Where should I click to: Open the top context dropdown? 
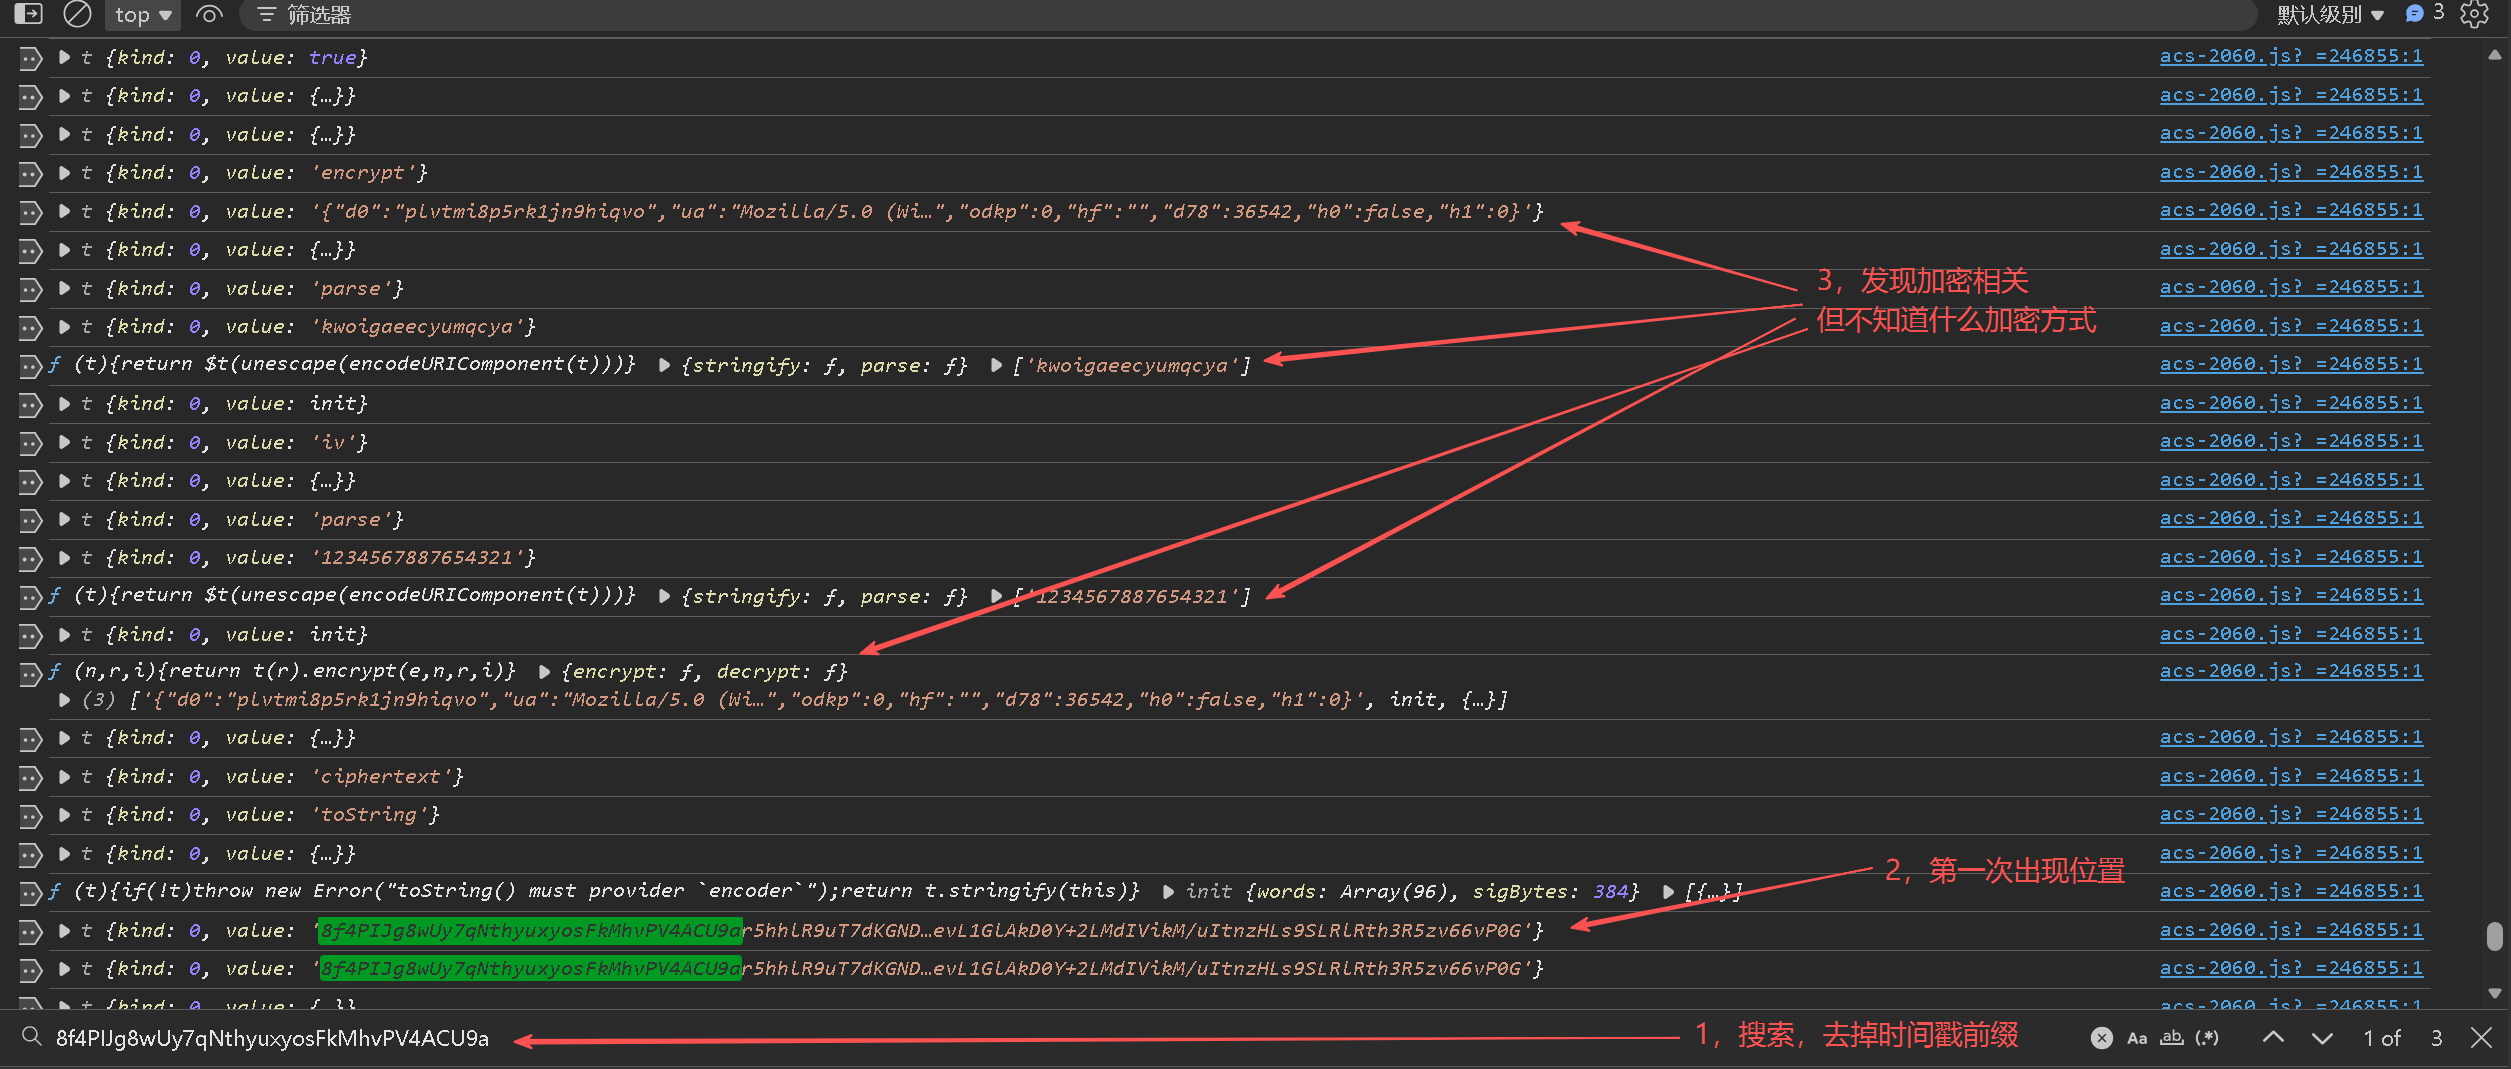coord(143,14)
